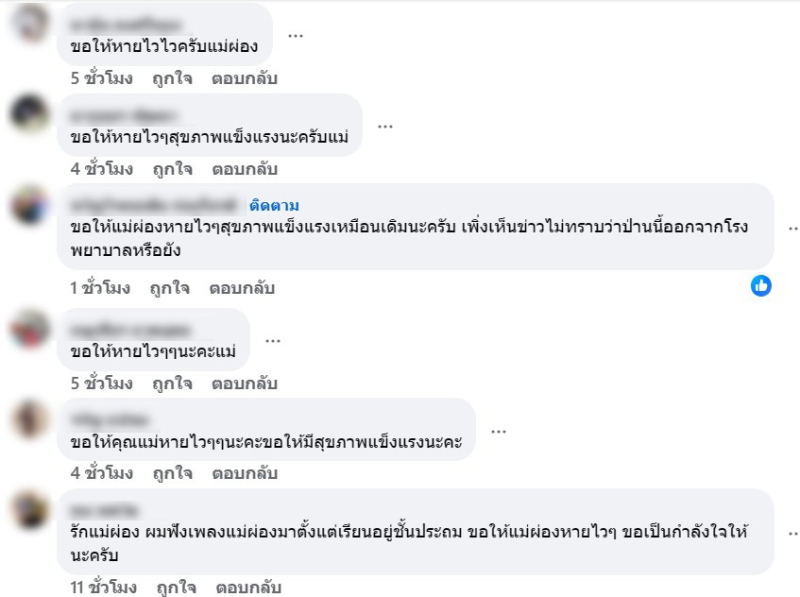800x597 pixels.
Task: Open the profile name above 'ขอให้หายไวๆสุขภาพแข็งแรงนะครับแม่'
Action: [x=123, y=115]
